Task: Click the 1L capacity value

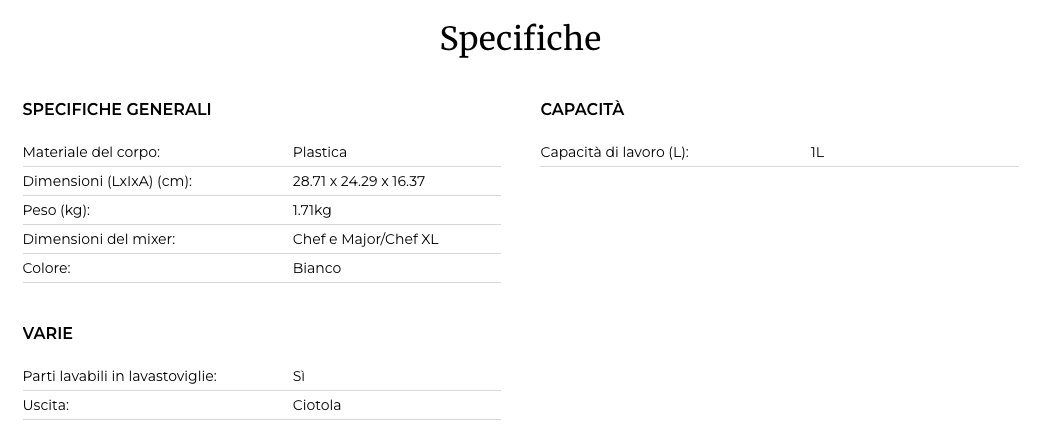Action: point(817,153)
